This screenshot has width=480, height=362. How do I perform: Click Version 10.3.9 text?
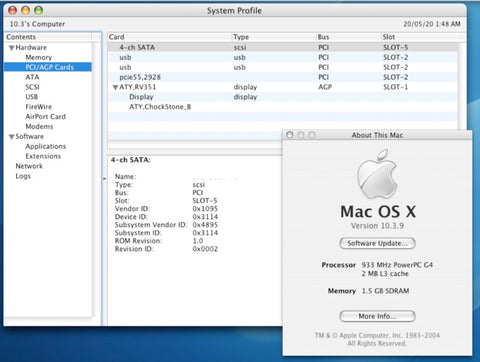[377, 226]
